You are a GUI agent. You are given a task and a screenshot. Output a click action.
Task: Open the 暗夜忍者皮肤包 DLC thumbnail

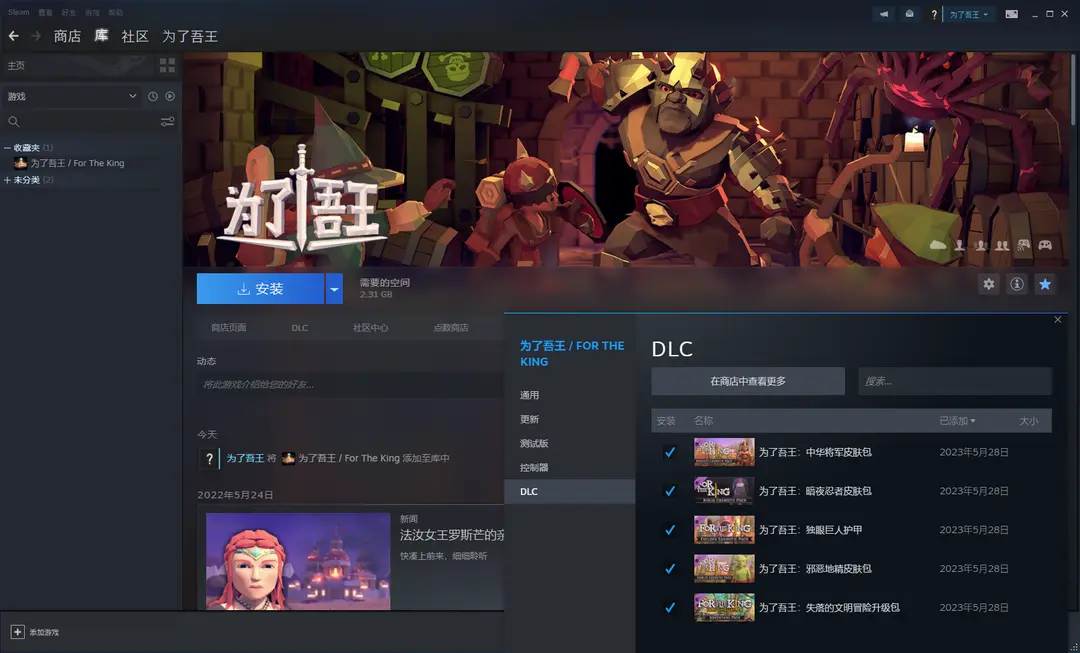point(724,491)
